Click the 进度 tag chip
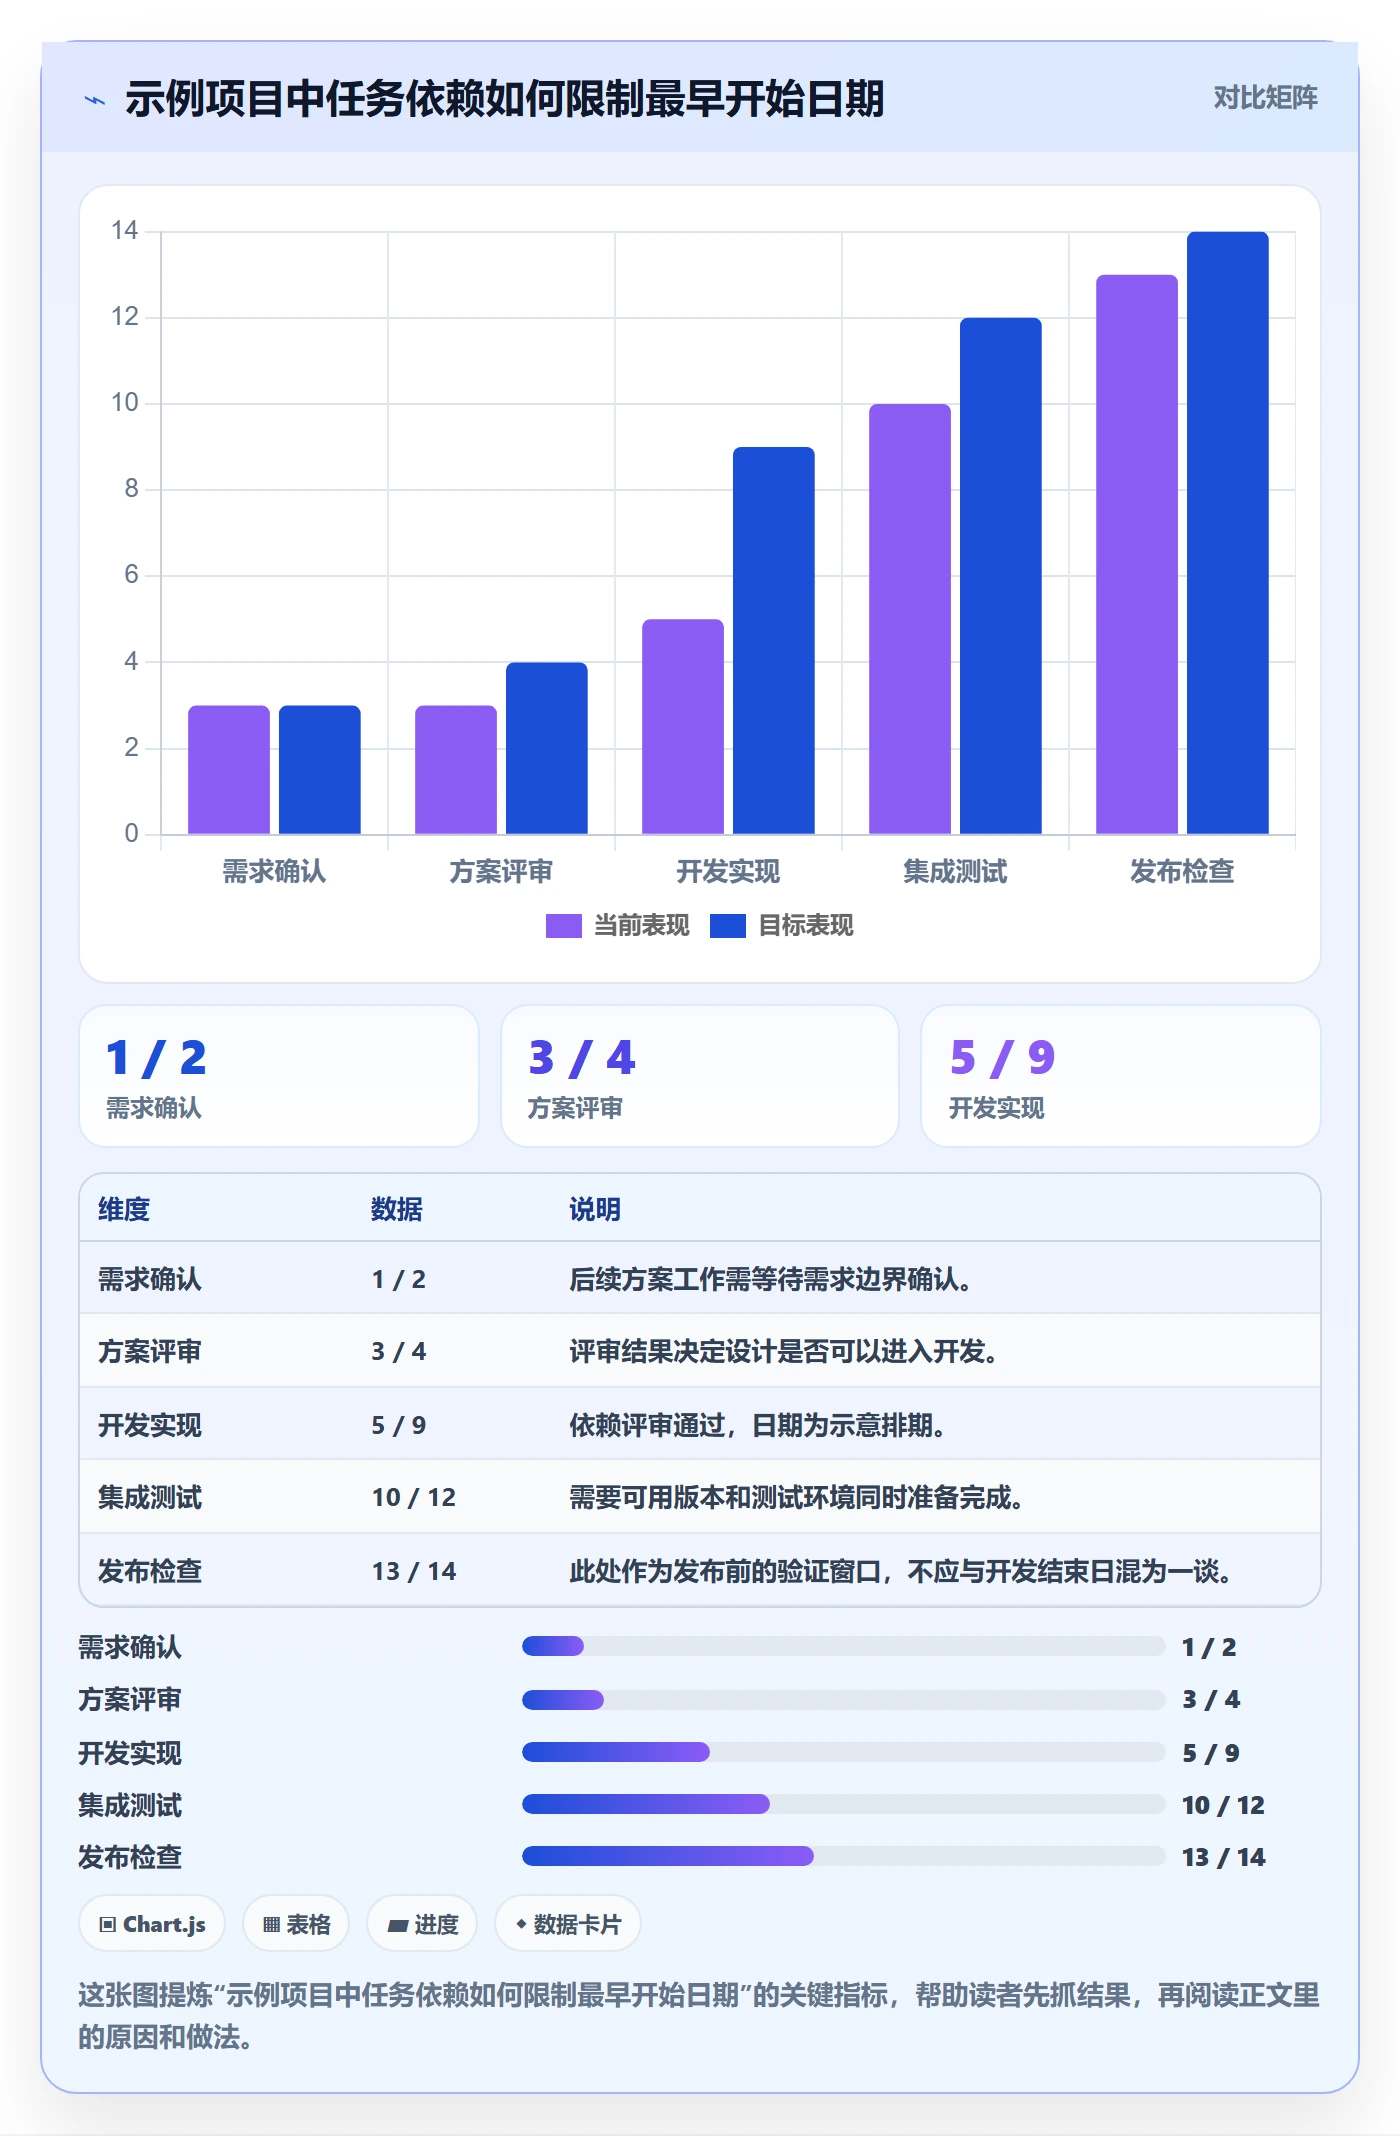 point(422,1924)
